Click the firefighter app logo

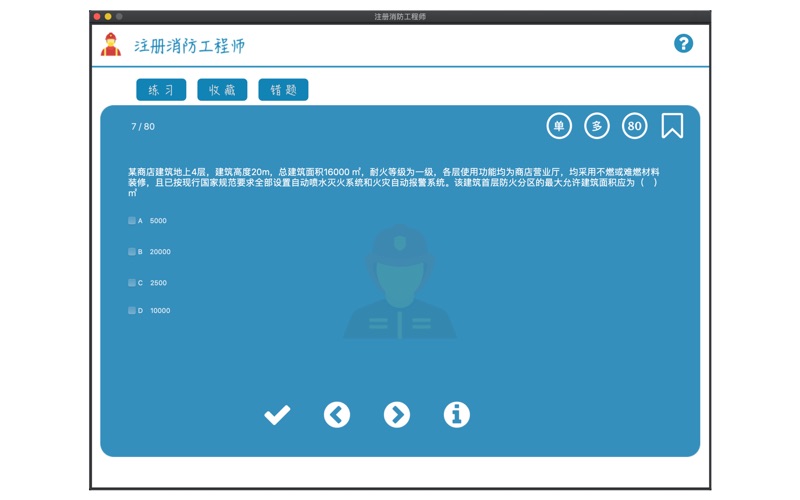point(111,45)
